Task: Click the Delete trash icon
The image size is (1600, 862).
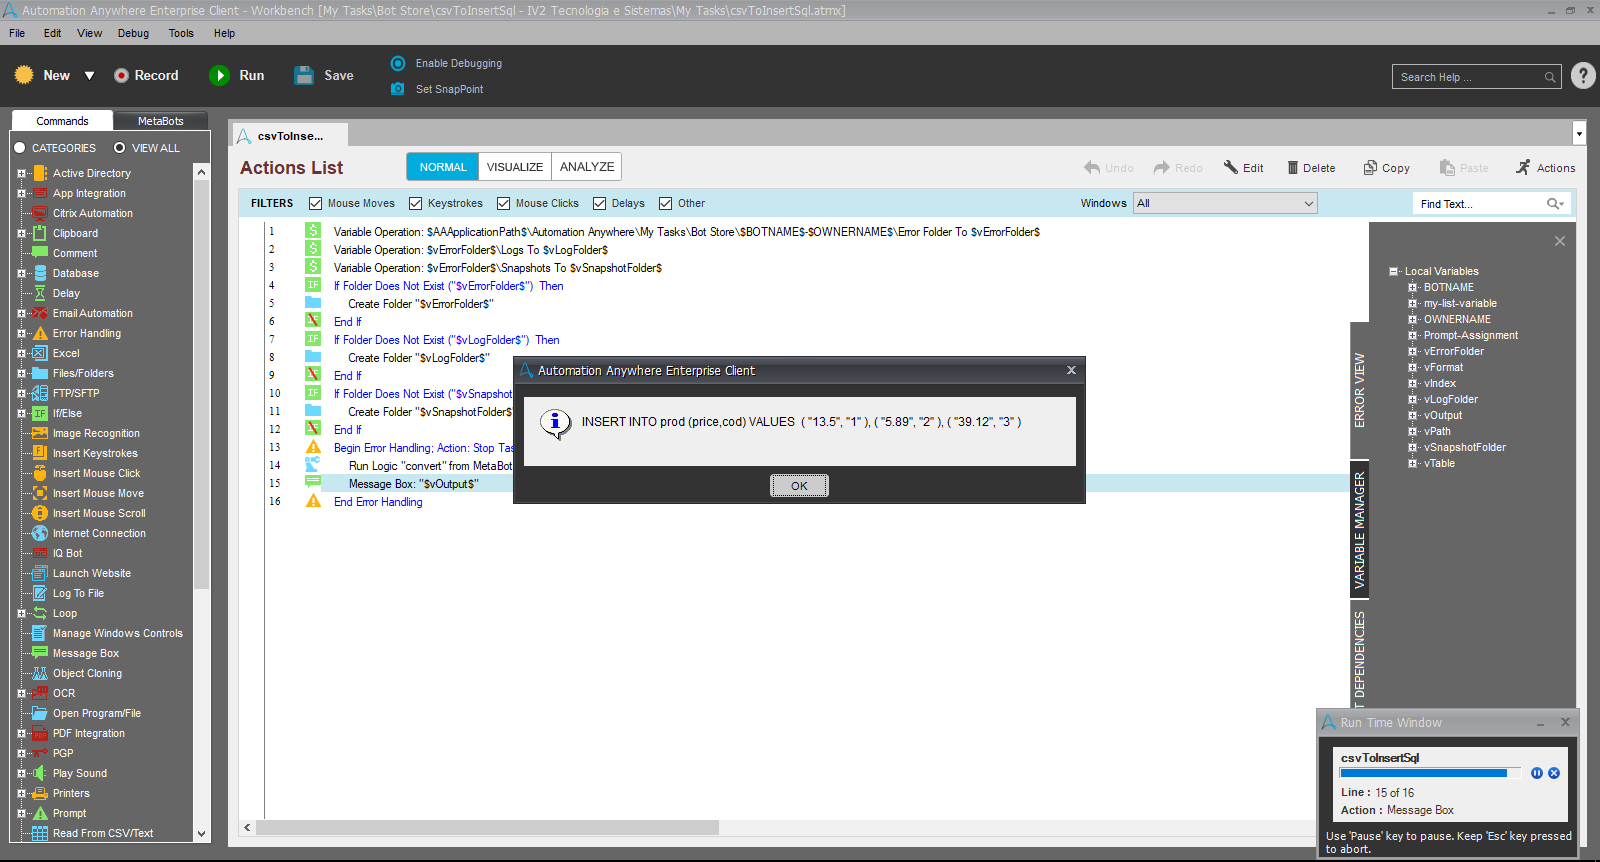Action: pyautogui.click(x=1292, y=168)
